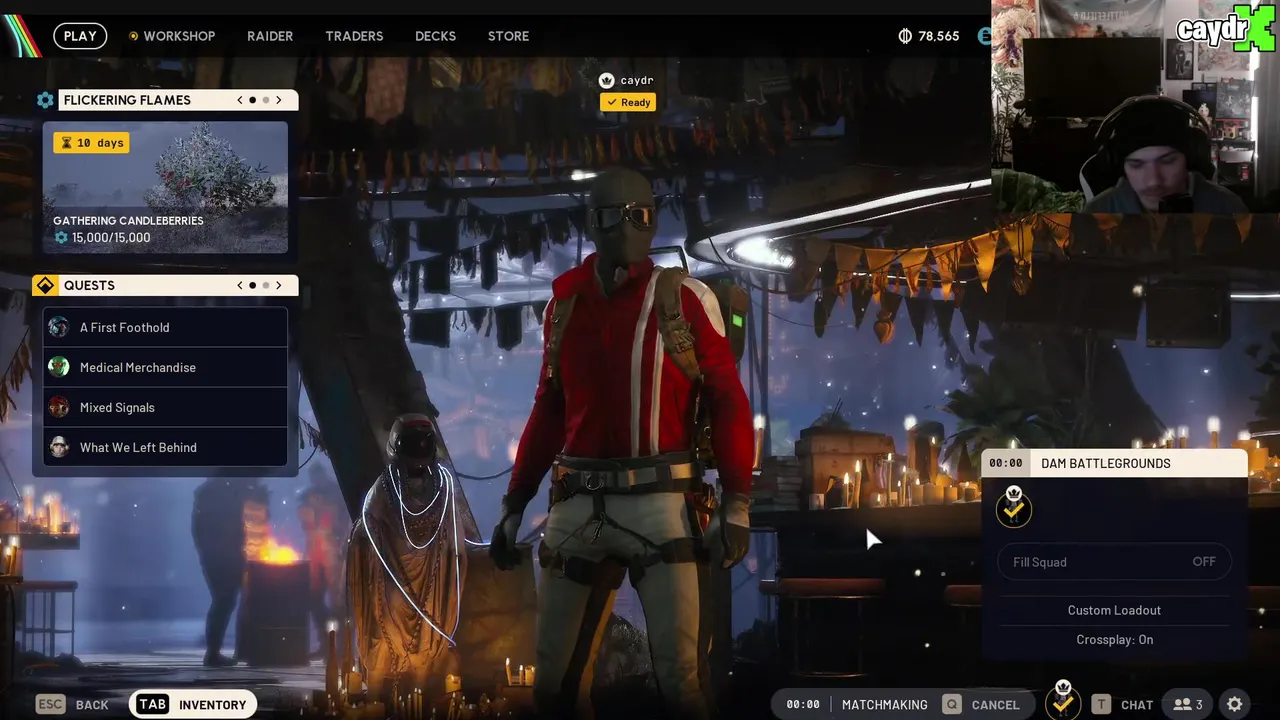Click the 15,000/15,000 progress value
Screen dimensions: 1280x720
tap(111, 238)
